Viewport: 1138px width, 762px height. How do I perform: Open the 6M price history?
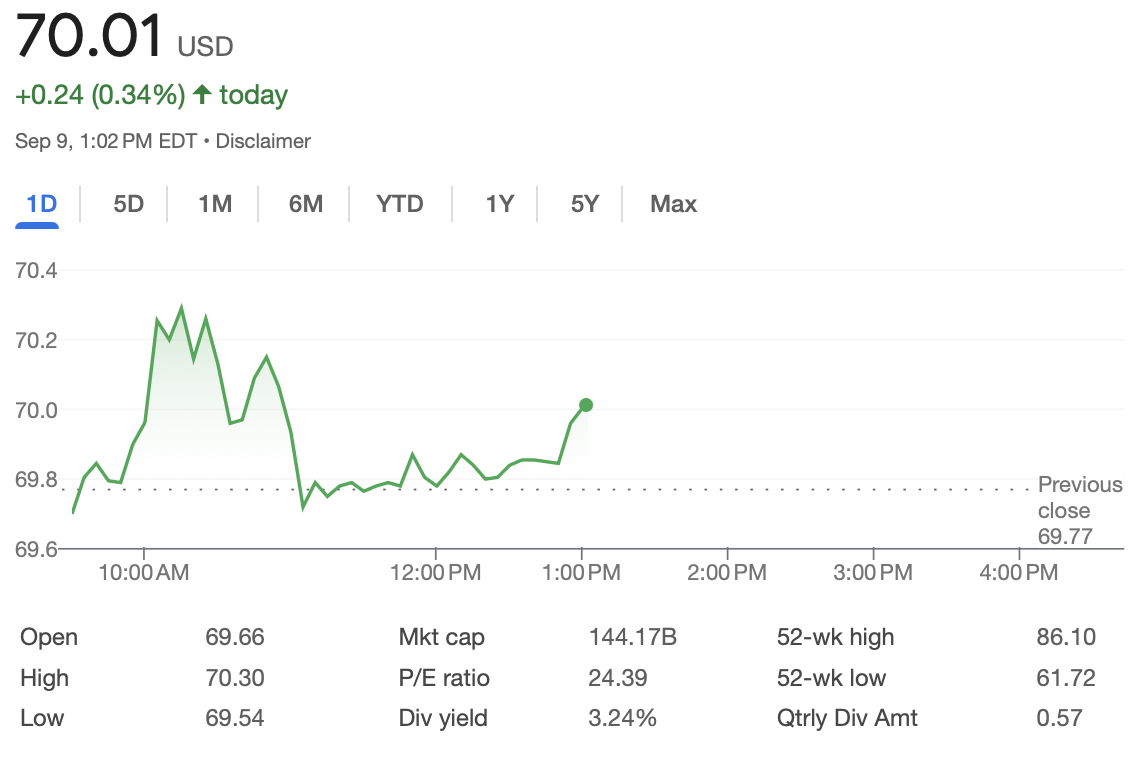tap(304, 204)
